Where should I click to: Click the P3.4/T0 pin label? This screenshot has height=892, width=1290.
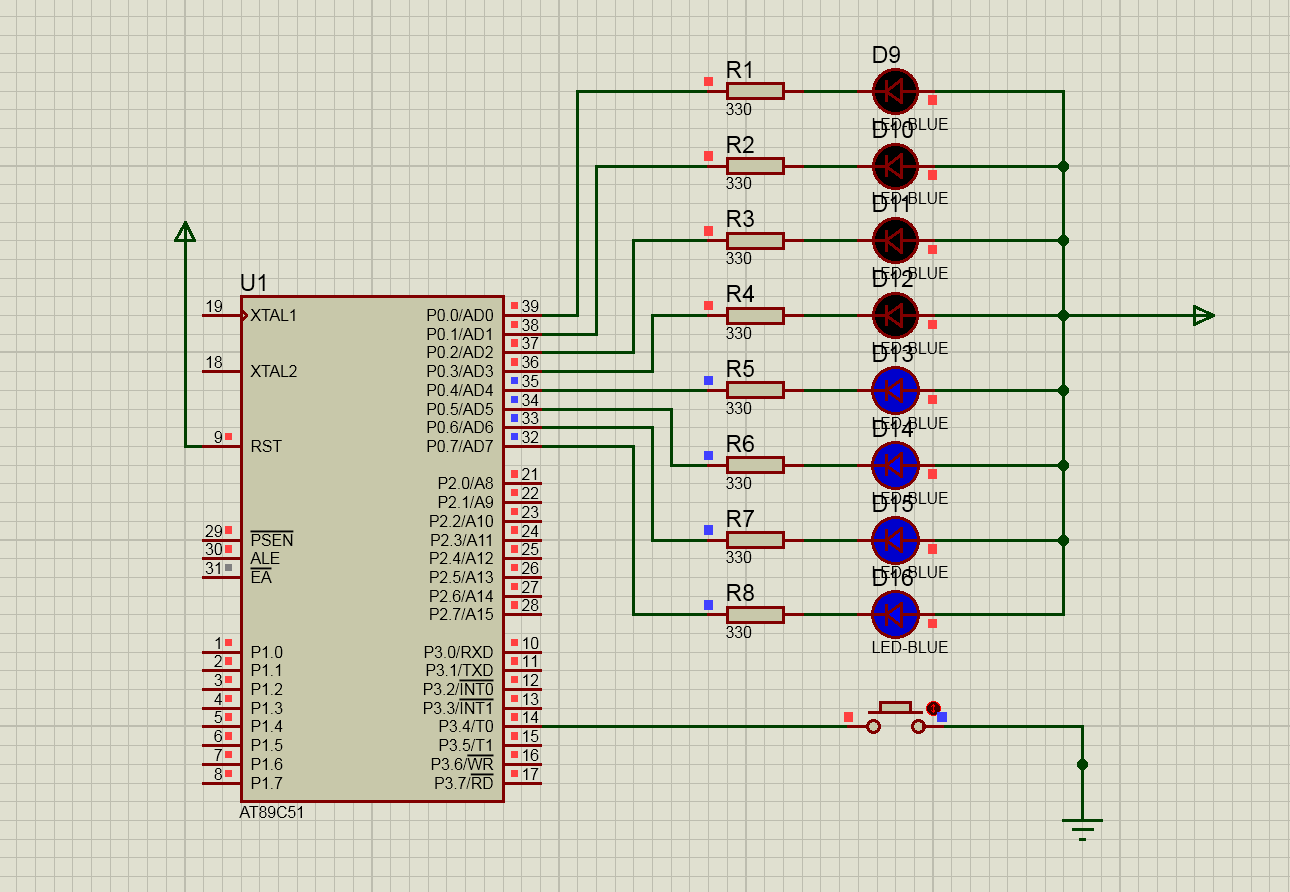point(466,726)
